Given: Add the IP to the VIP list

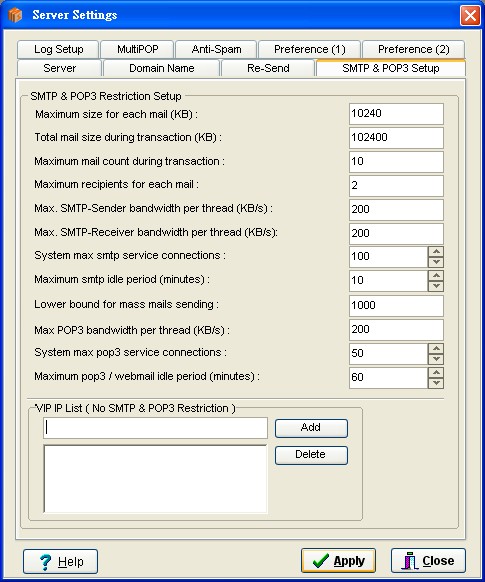Looking at the screenshot, I should click(311, 428).
